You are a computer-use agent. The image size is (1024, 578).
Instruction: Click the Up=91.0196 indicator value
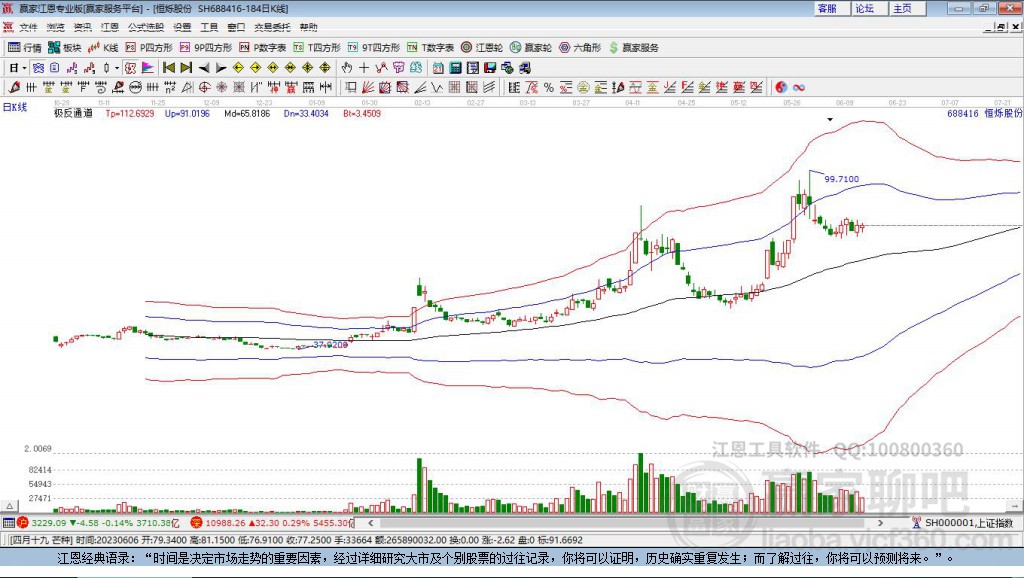[187, 113]
